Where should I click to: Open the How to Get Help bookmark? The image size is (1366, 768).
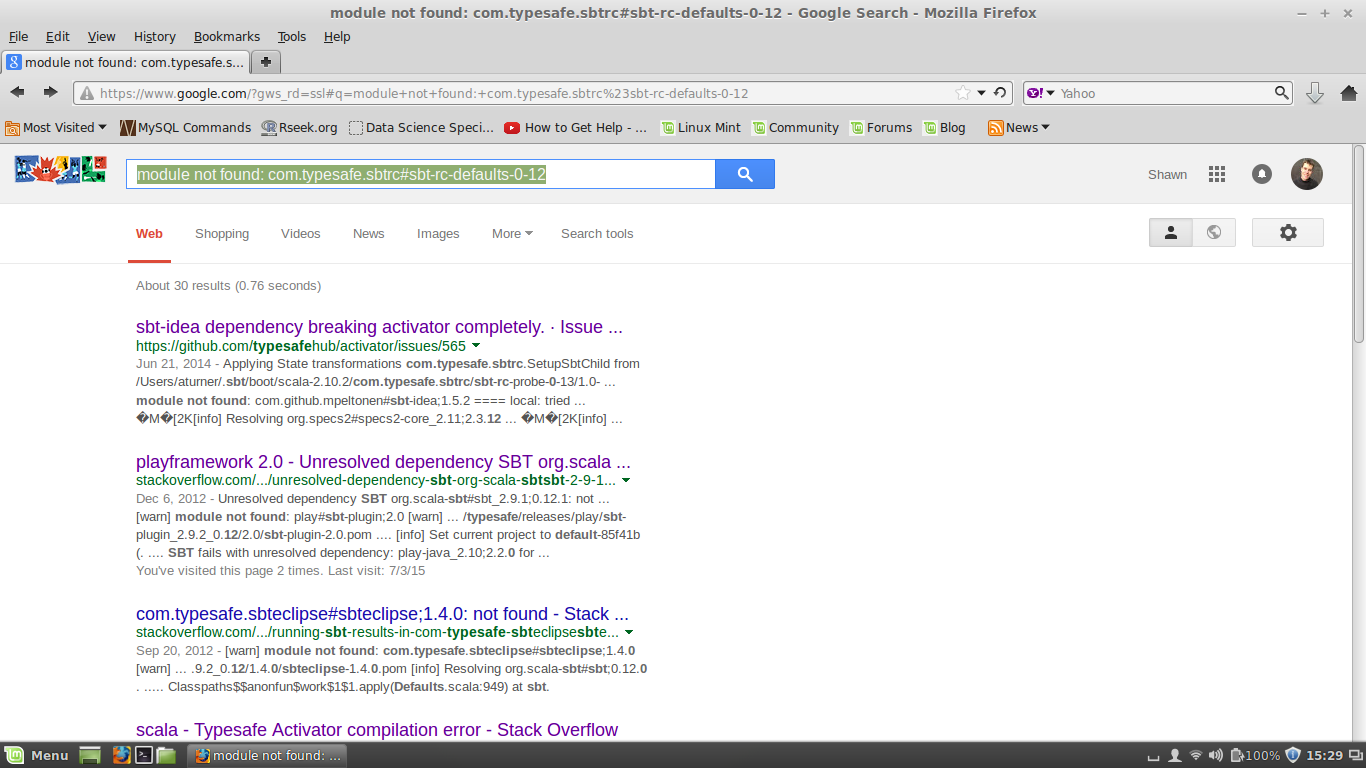575,127
